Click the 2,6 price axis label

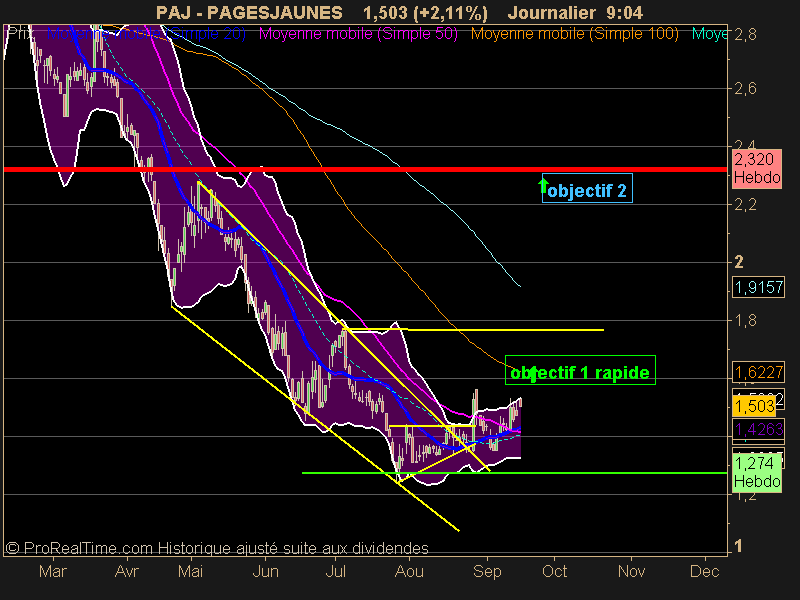point(745,89)
